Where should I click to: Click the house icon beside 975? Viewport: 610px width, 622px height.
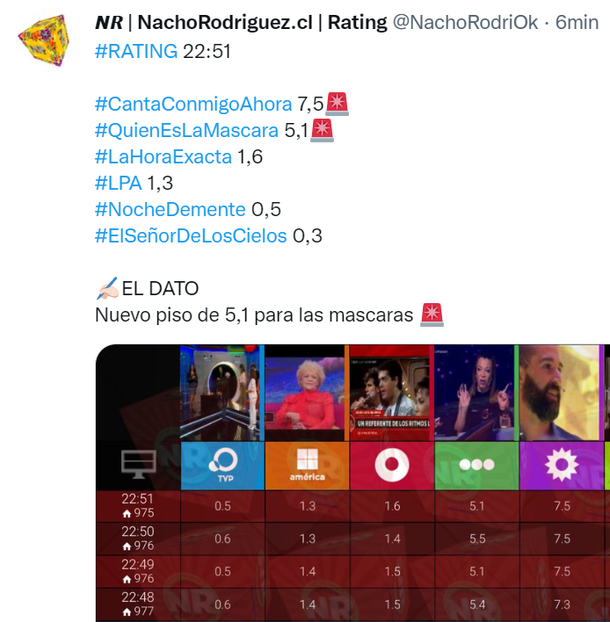(127, 514)
